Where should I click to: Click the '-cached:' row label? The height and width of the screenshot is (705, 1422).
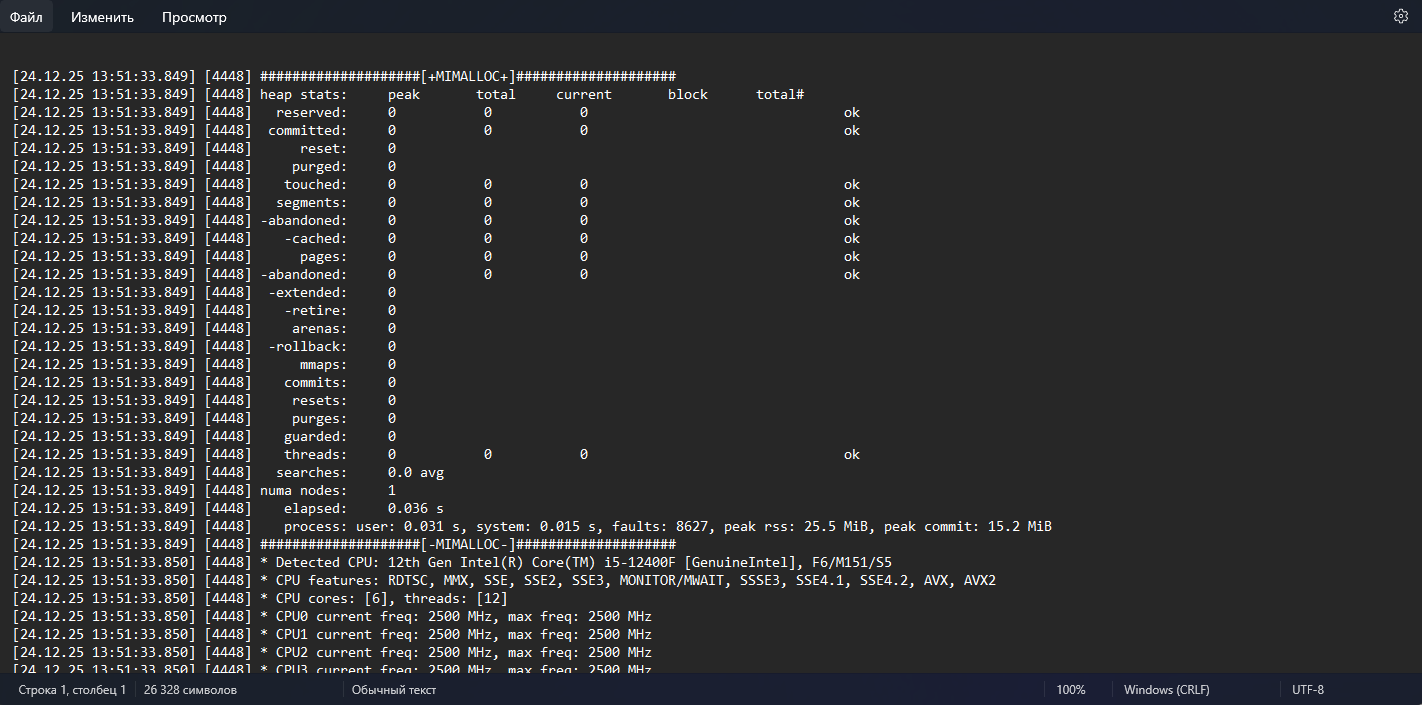coord(316,238)
